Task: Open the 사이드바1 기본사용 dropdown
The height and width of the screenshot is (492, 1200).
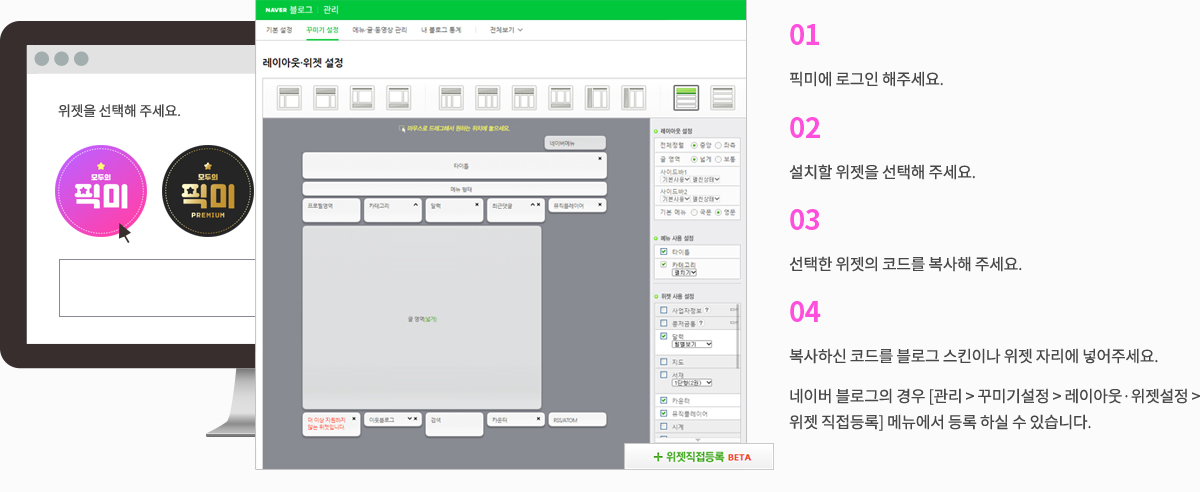Action: tap(675, 178)
